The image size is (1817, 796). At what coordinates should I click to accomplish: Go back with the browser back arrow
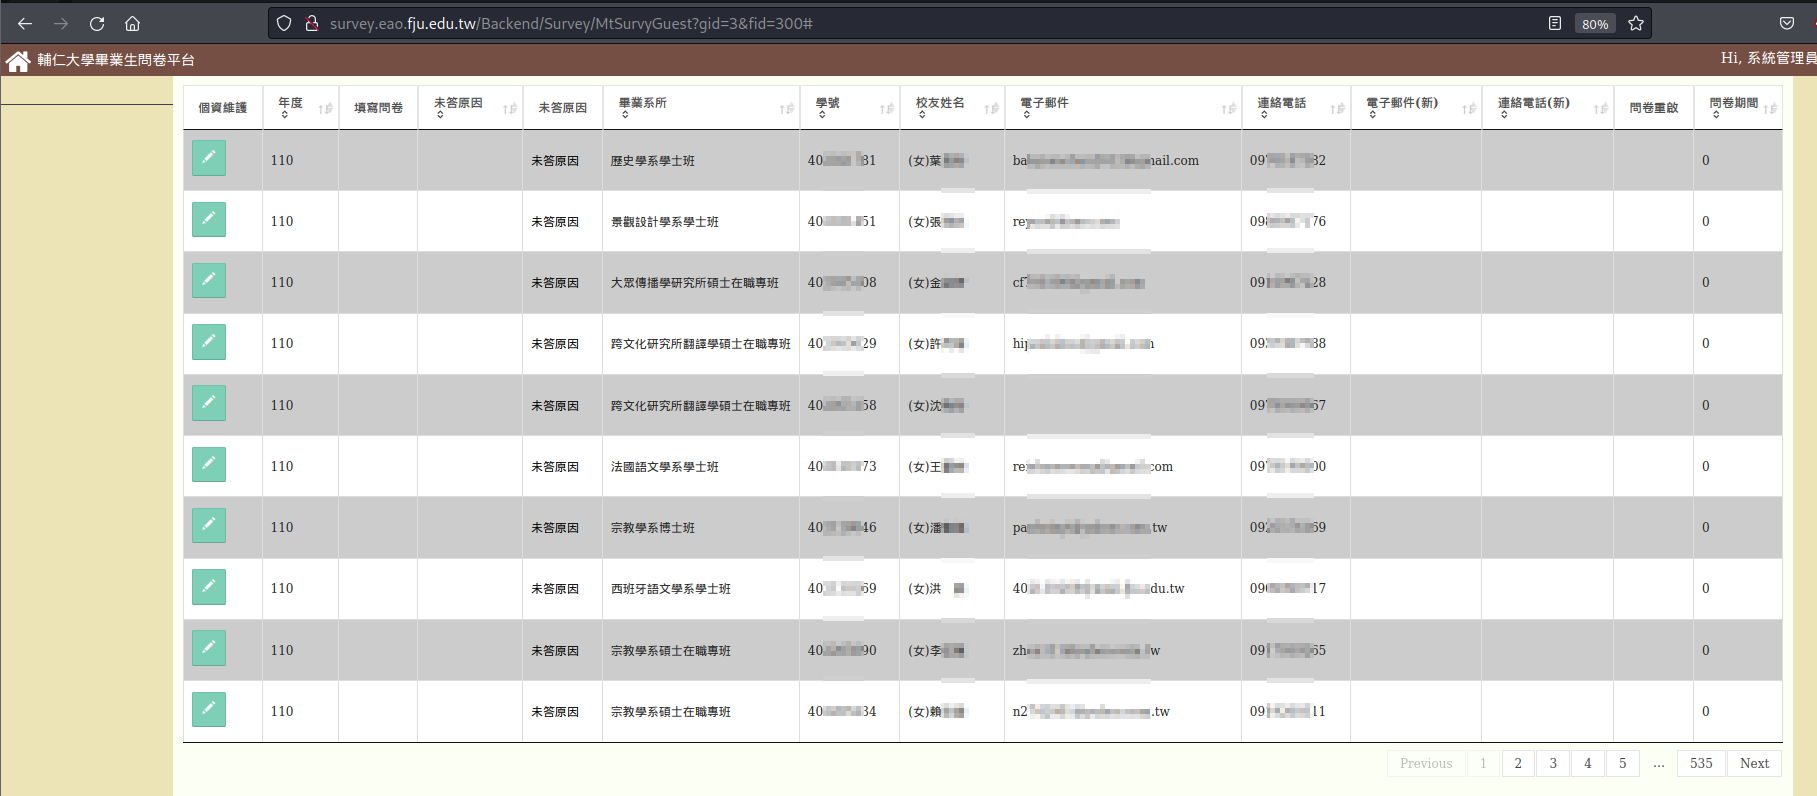pos(25,23)
